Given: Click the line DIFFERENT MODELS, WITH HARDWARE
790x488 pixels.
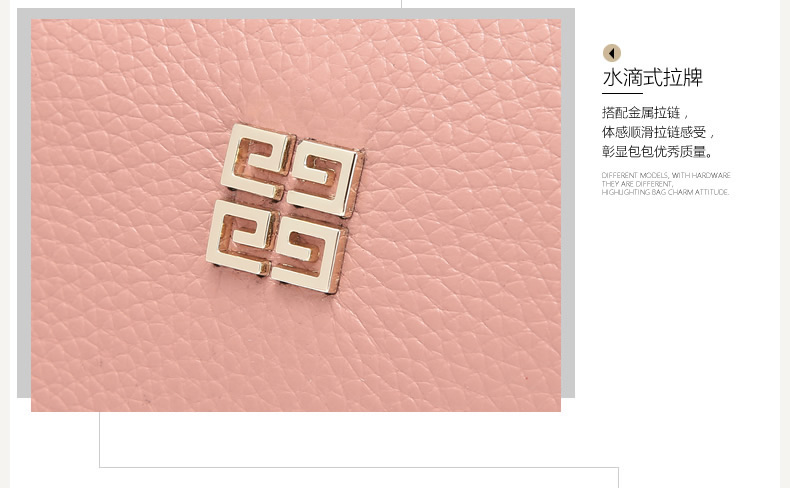Looking at the screenshot, I should coord(666,175).
